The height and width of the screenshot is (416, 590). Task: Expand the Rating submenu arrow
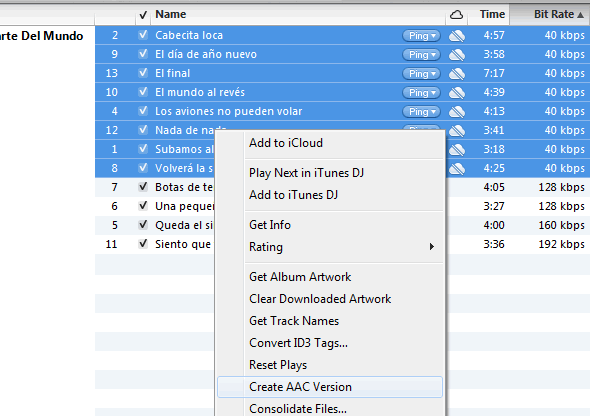pyautogui.click(x=432, y=247)
